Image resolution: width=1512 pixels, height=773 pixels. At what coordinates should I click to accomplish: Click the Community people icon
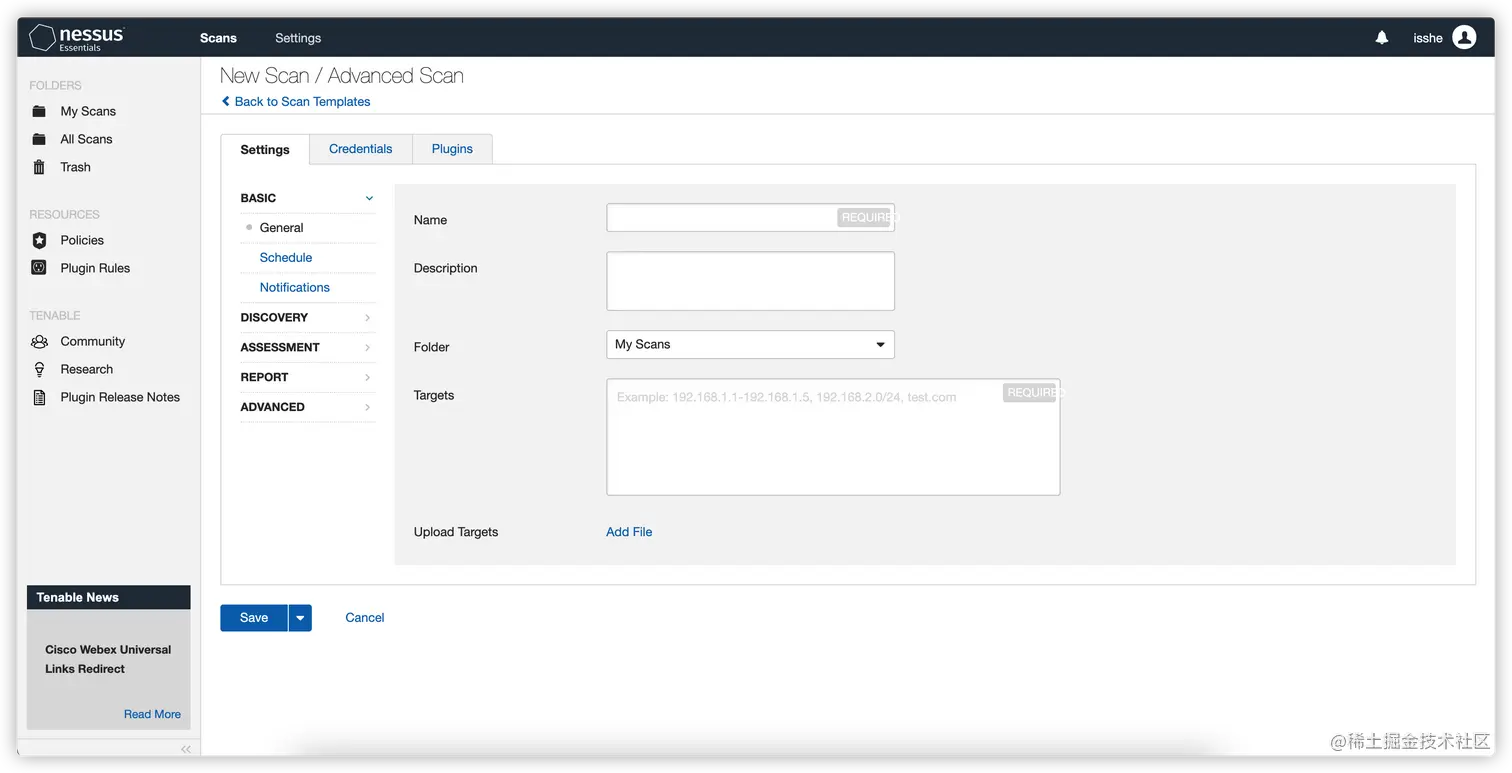(x=39, y=341)
